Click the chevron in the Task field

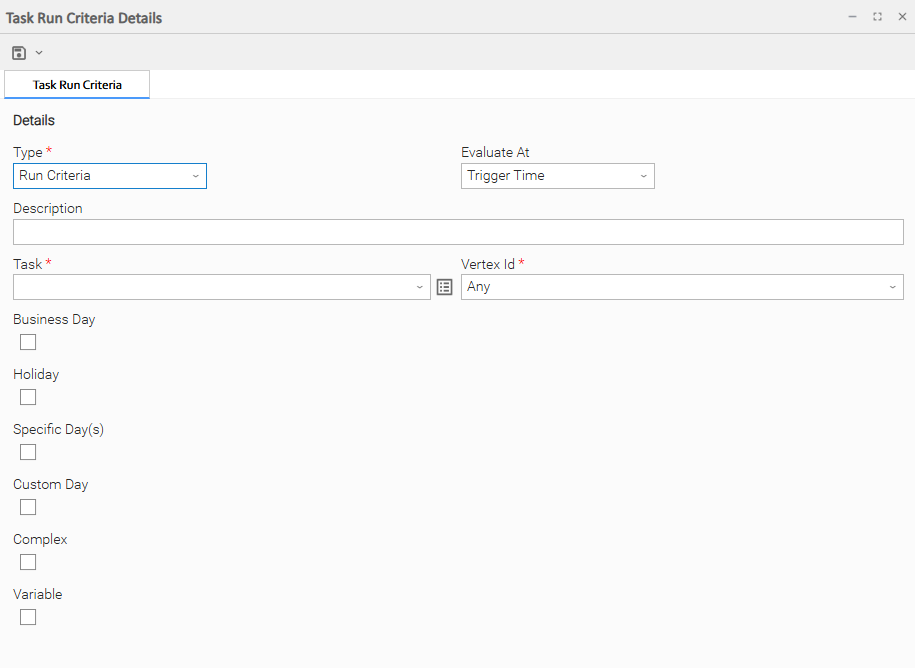coord(420,287)
